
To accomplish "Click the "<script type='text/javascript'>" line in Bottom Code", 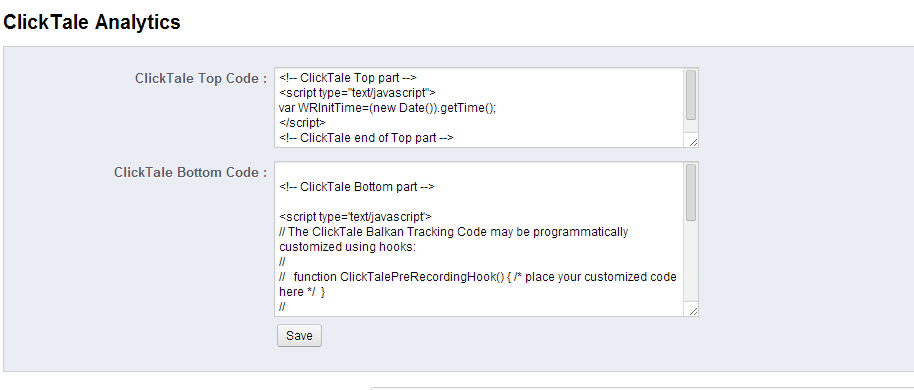I will tap(355, 217).
